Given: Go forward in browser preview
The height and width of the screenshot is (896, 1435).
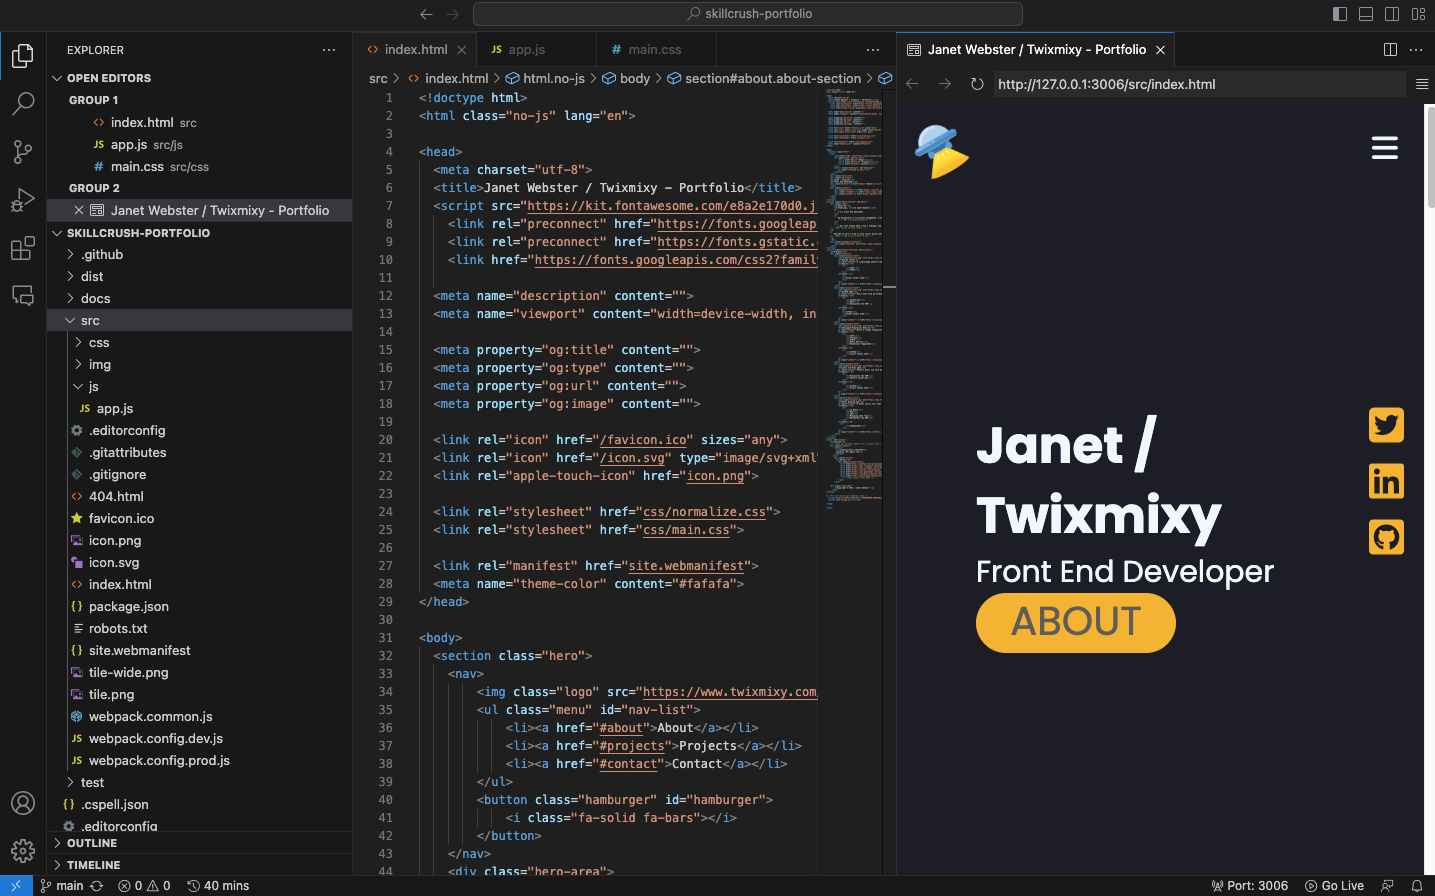Looking at the screenshot, I should coord(944,84).
